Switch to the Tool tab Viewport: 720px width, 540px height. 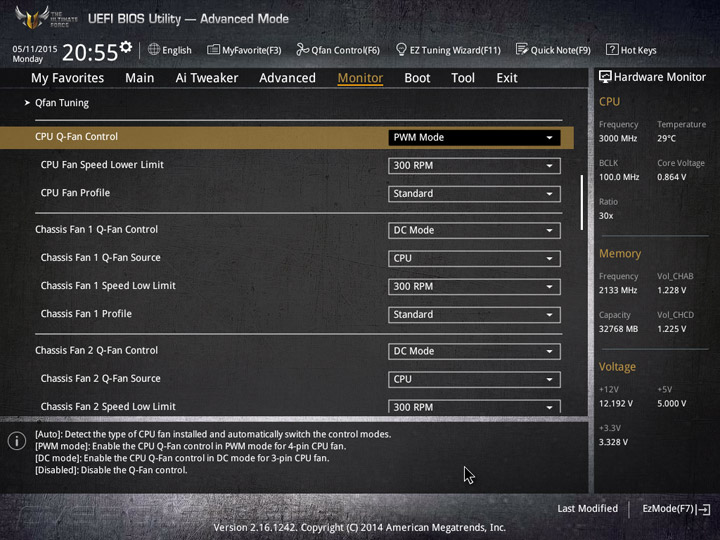463,78
